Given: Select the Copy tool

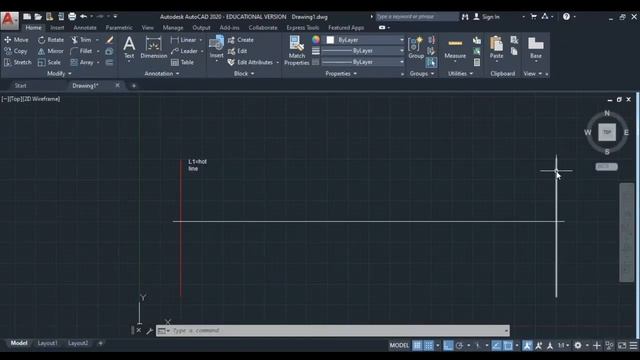Looking at the screenshot, I should 16,51.
